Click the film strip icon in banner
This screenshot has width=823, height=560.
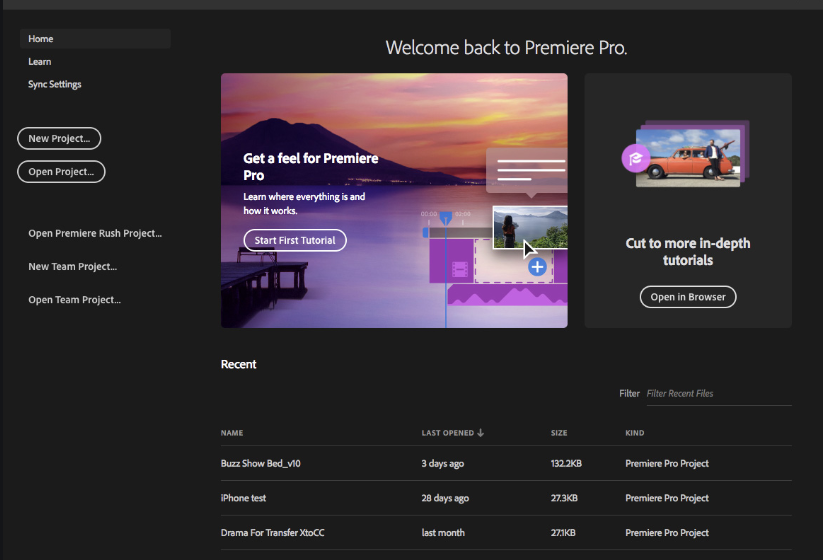click(x=460, y=269)
